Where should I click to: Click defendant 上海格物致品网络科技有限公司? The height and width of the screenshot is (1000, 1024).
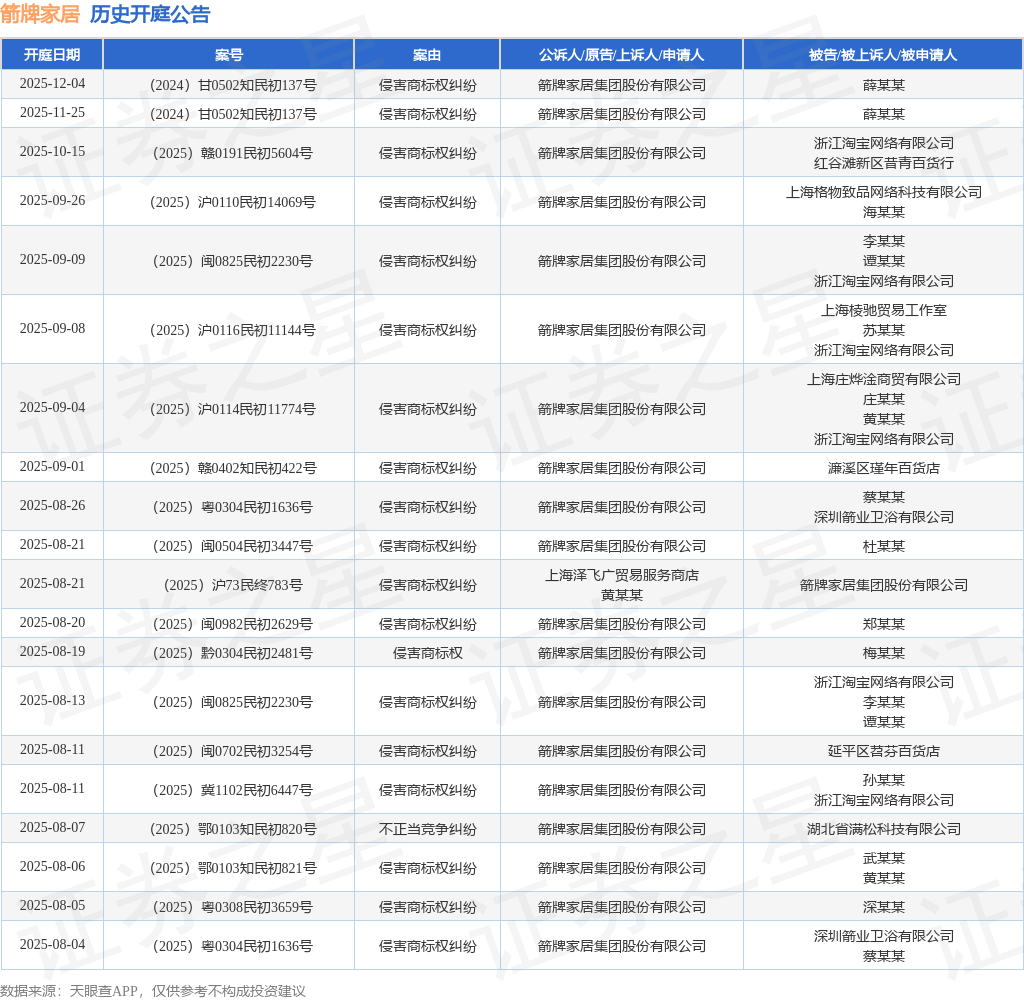[x=883, y=192]
